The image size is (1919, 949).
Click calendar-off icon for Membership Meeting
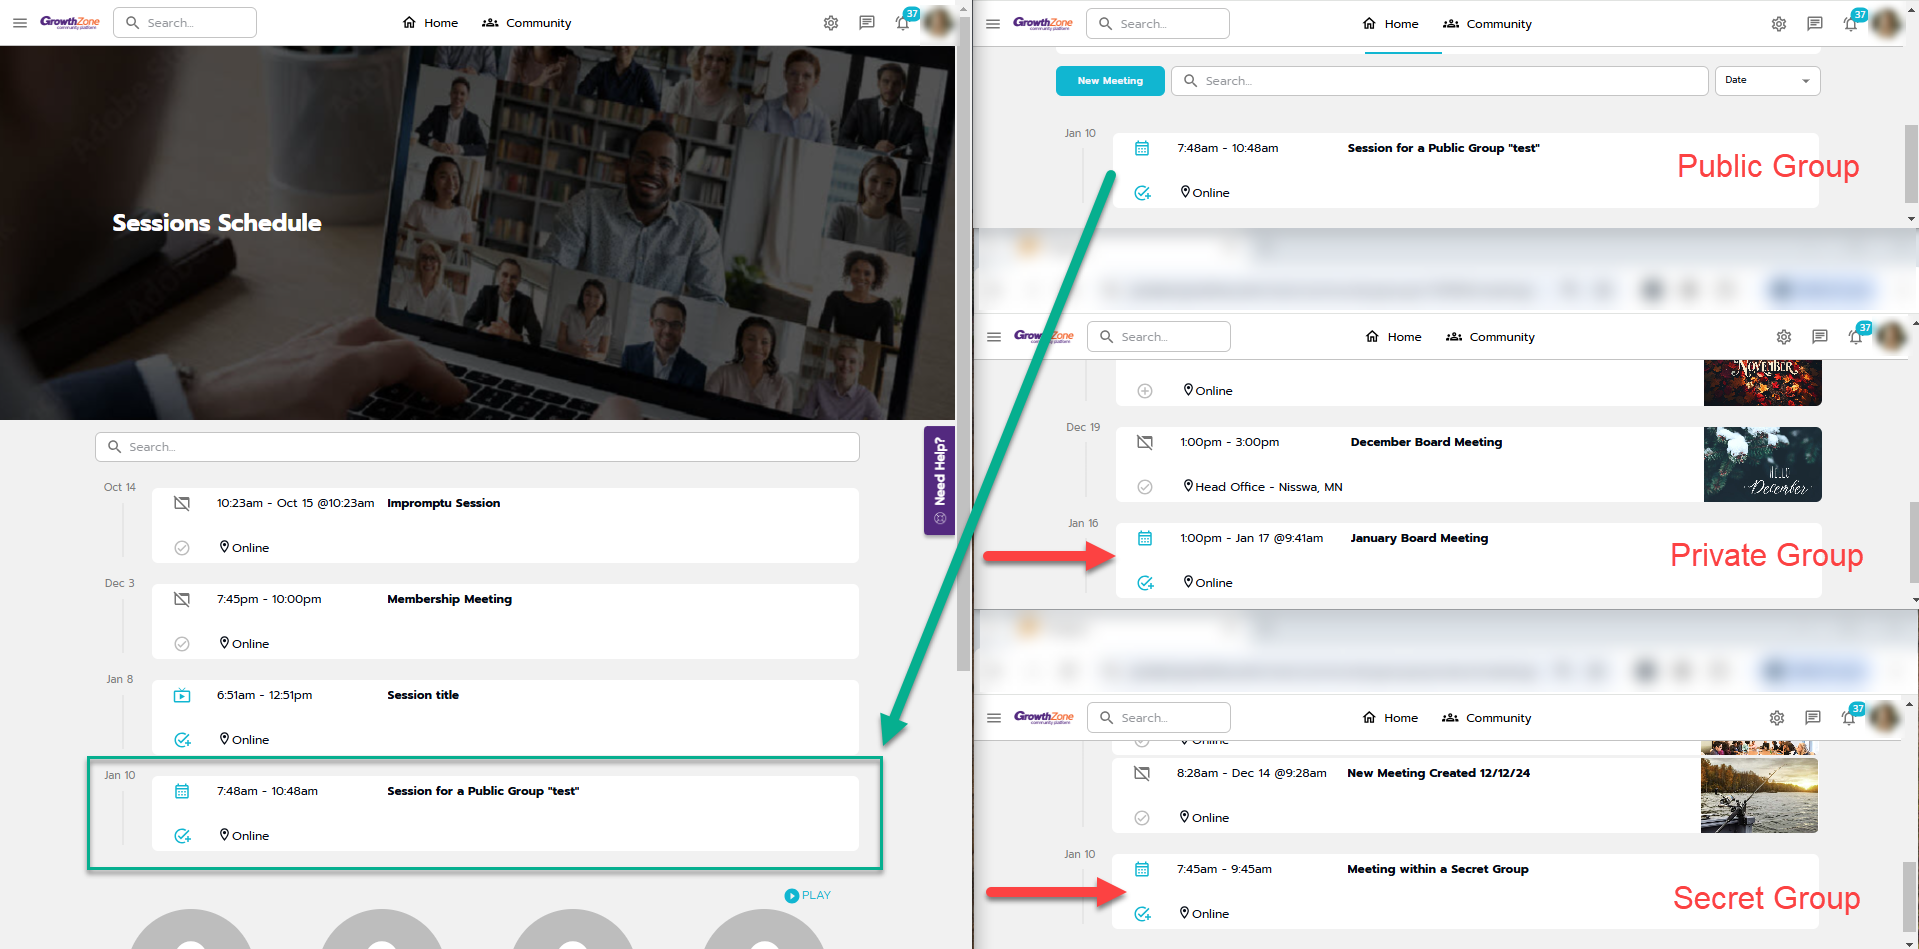182,599
